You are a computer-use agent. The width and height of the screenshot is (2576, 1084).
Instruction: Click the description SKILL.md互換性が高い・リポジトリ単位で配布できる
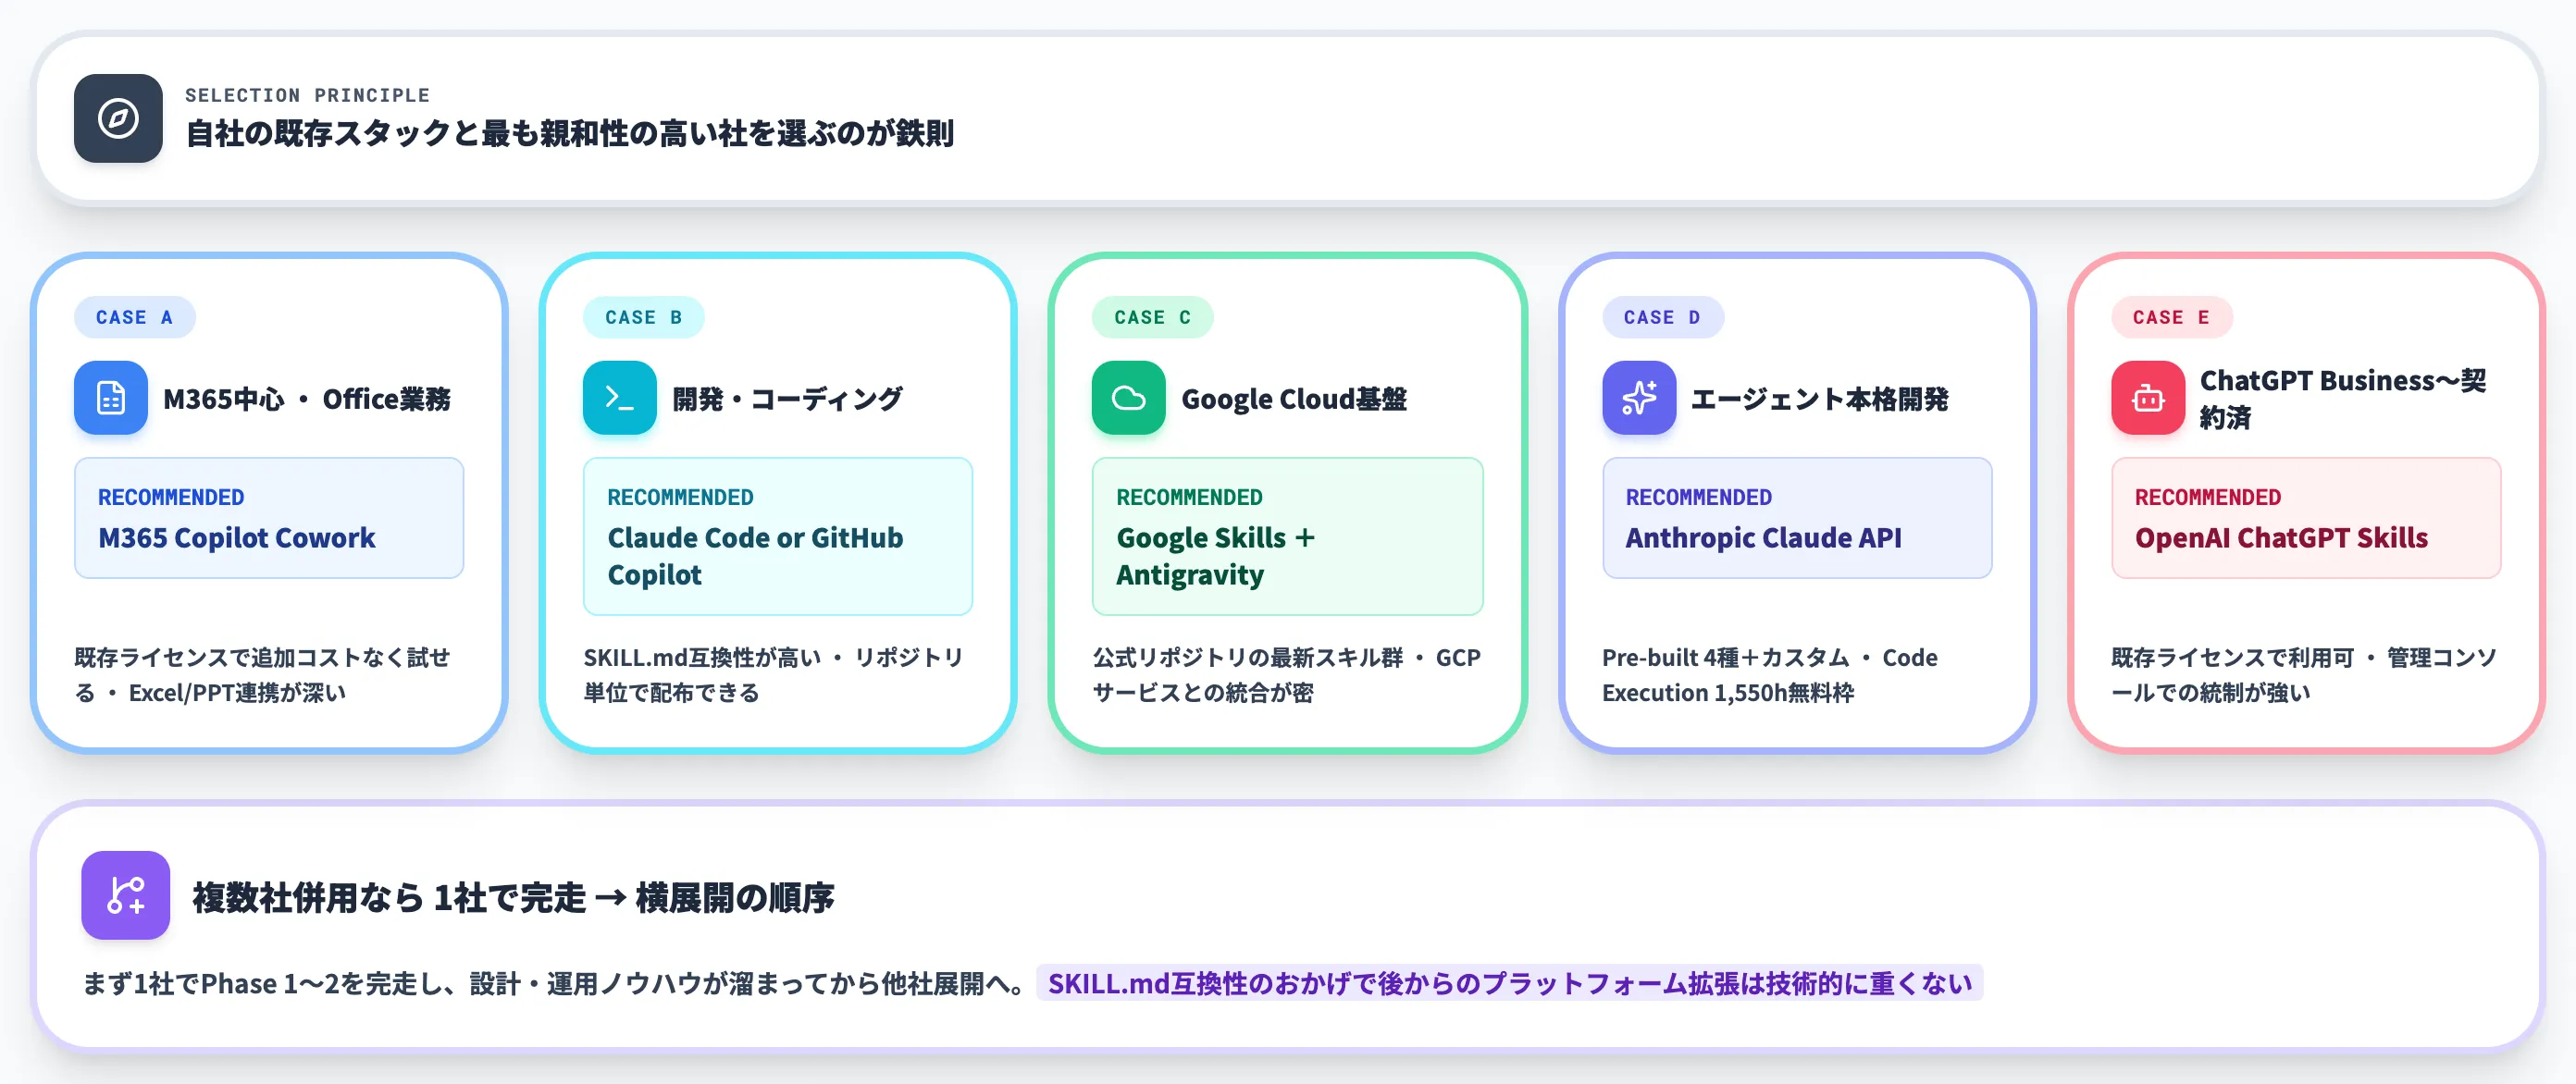(x=774, y=675)
